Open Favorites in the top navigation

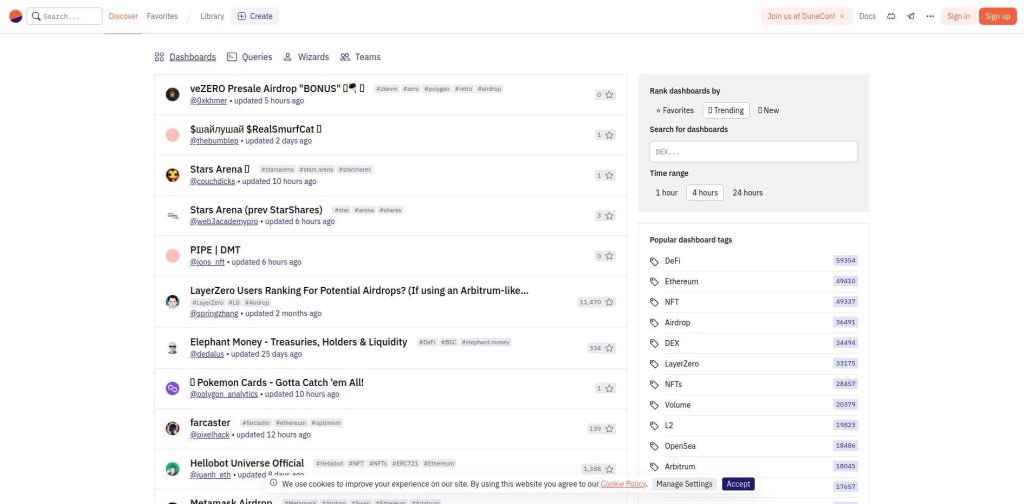[x=162, y=16]
